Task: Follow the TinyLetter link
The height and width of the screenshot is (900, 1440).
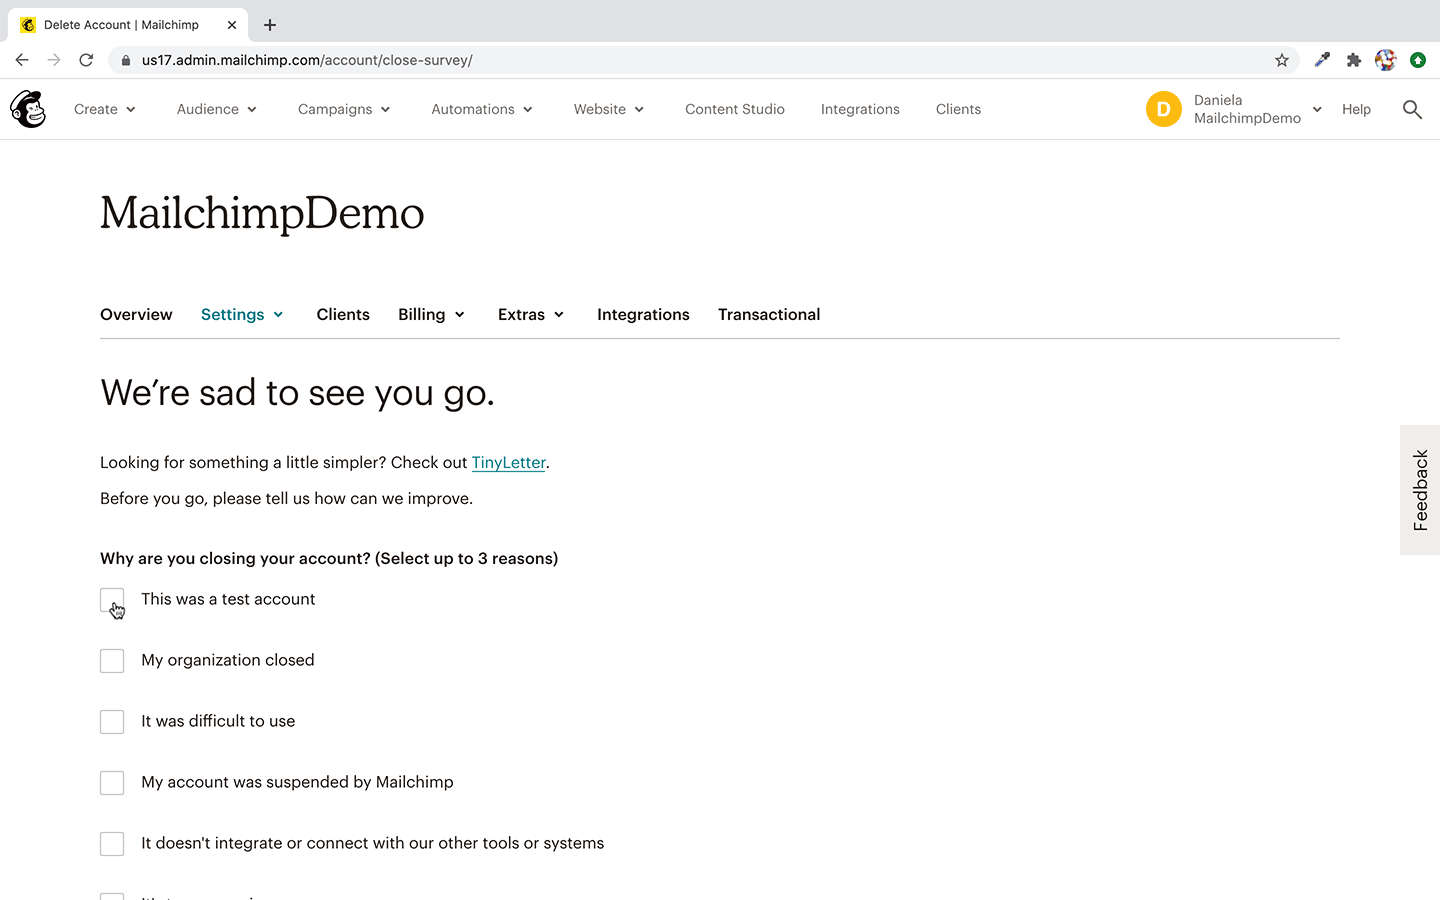Action: (508, 462)
